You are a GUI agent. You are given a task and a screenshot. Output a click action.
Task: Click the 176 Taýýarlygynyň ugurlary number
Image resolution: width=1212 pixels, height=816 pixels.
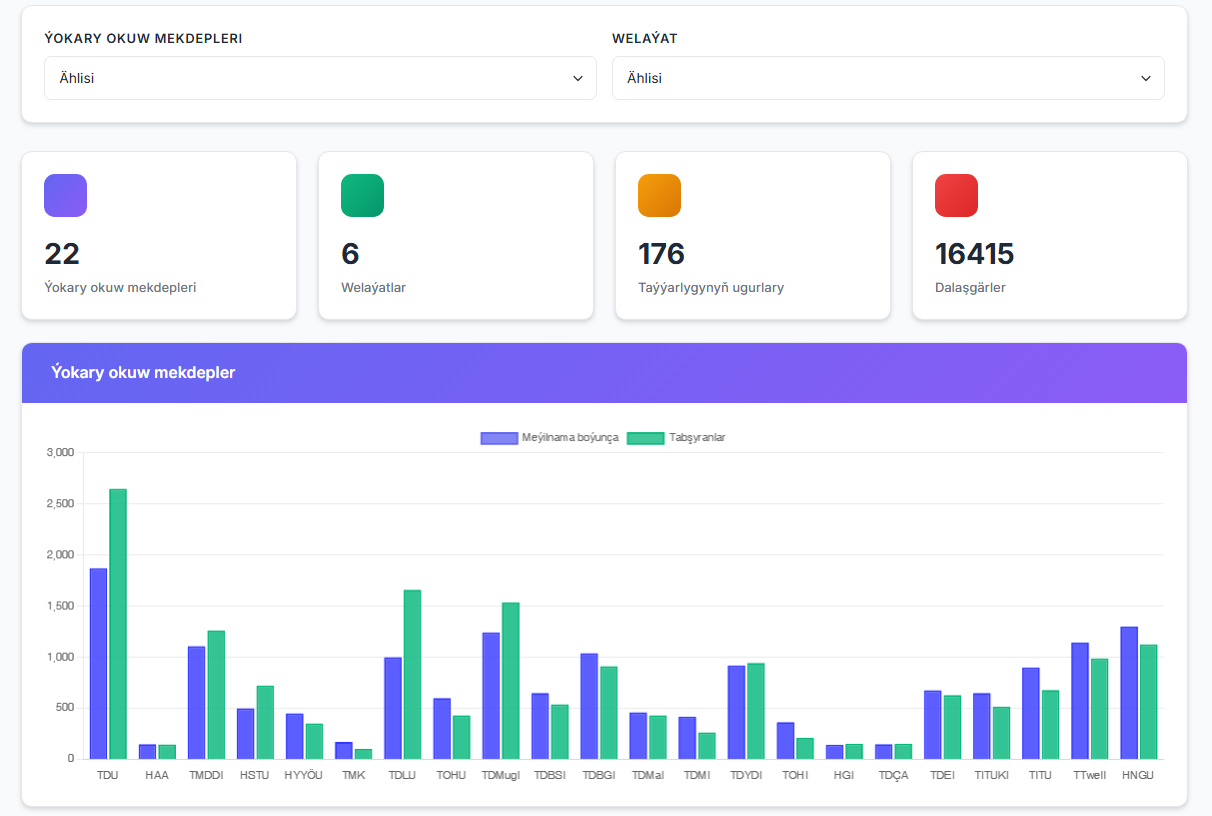click(x=661, y=254)
